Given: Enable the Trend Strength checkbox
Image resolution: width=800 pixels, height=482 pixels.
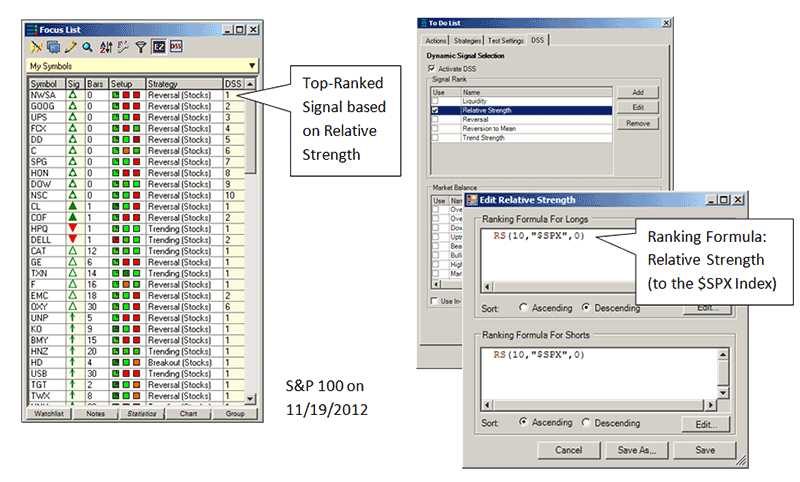Looking at the screenshot, I should [435, 138].
